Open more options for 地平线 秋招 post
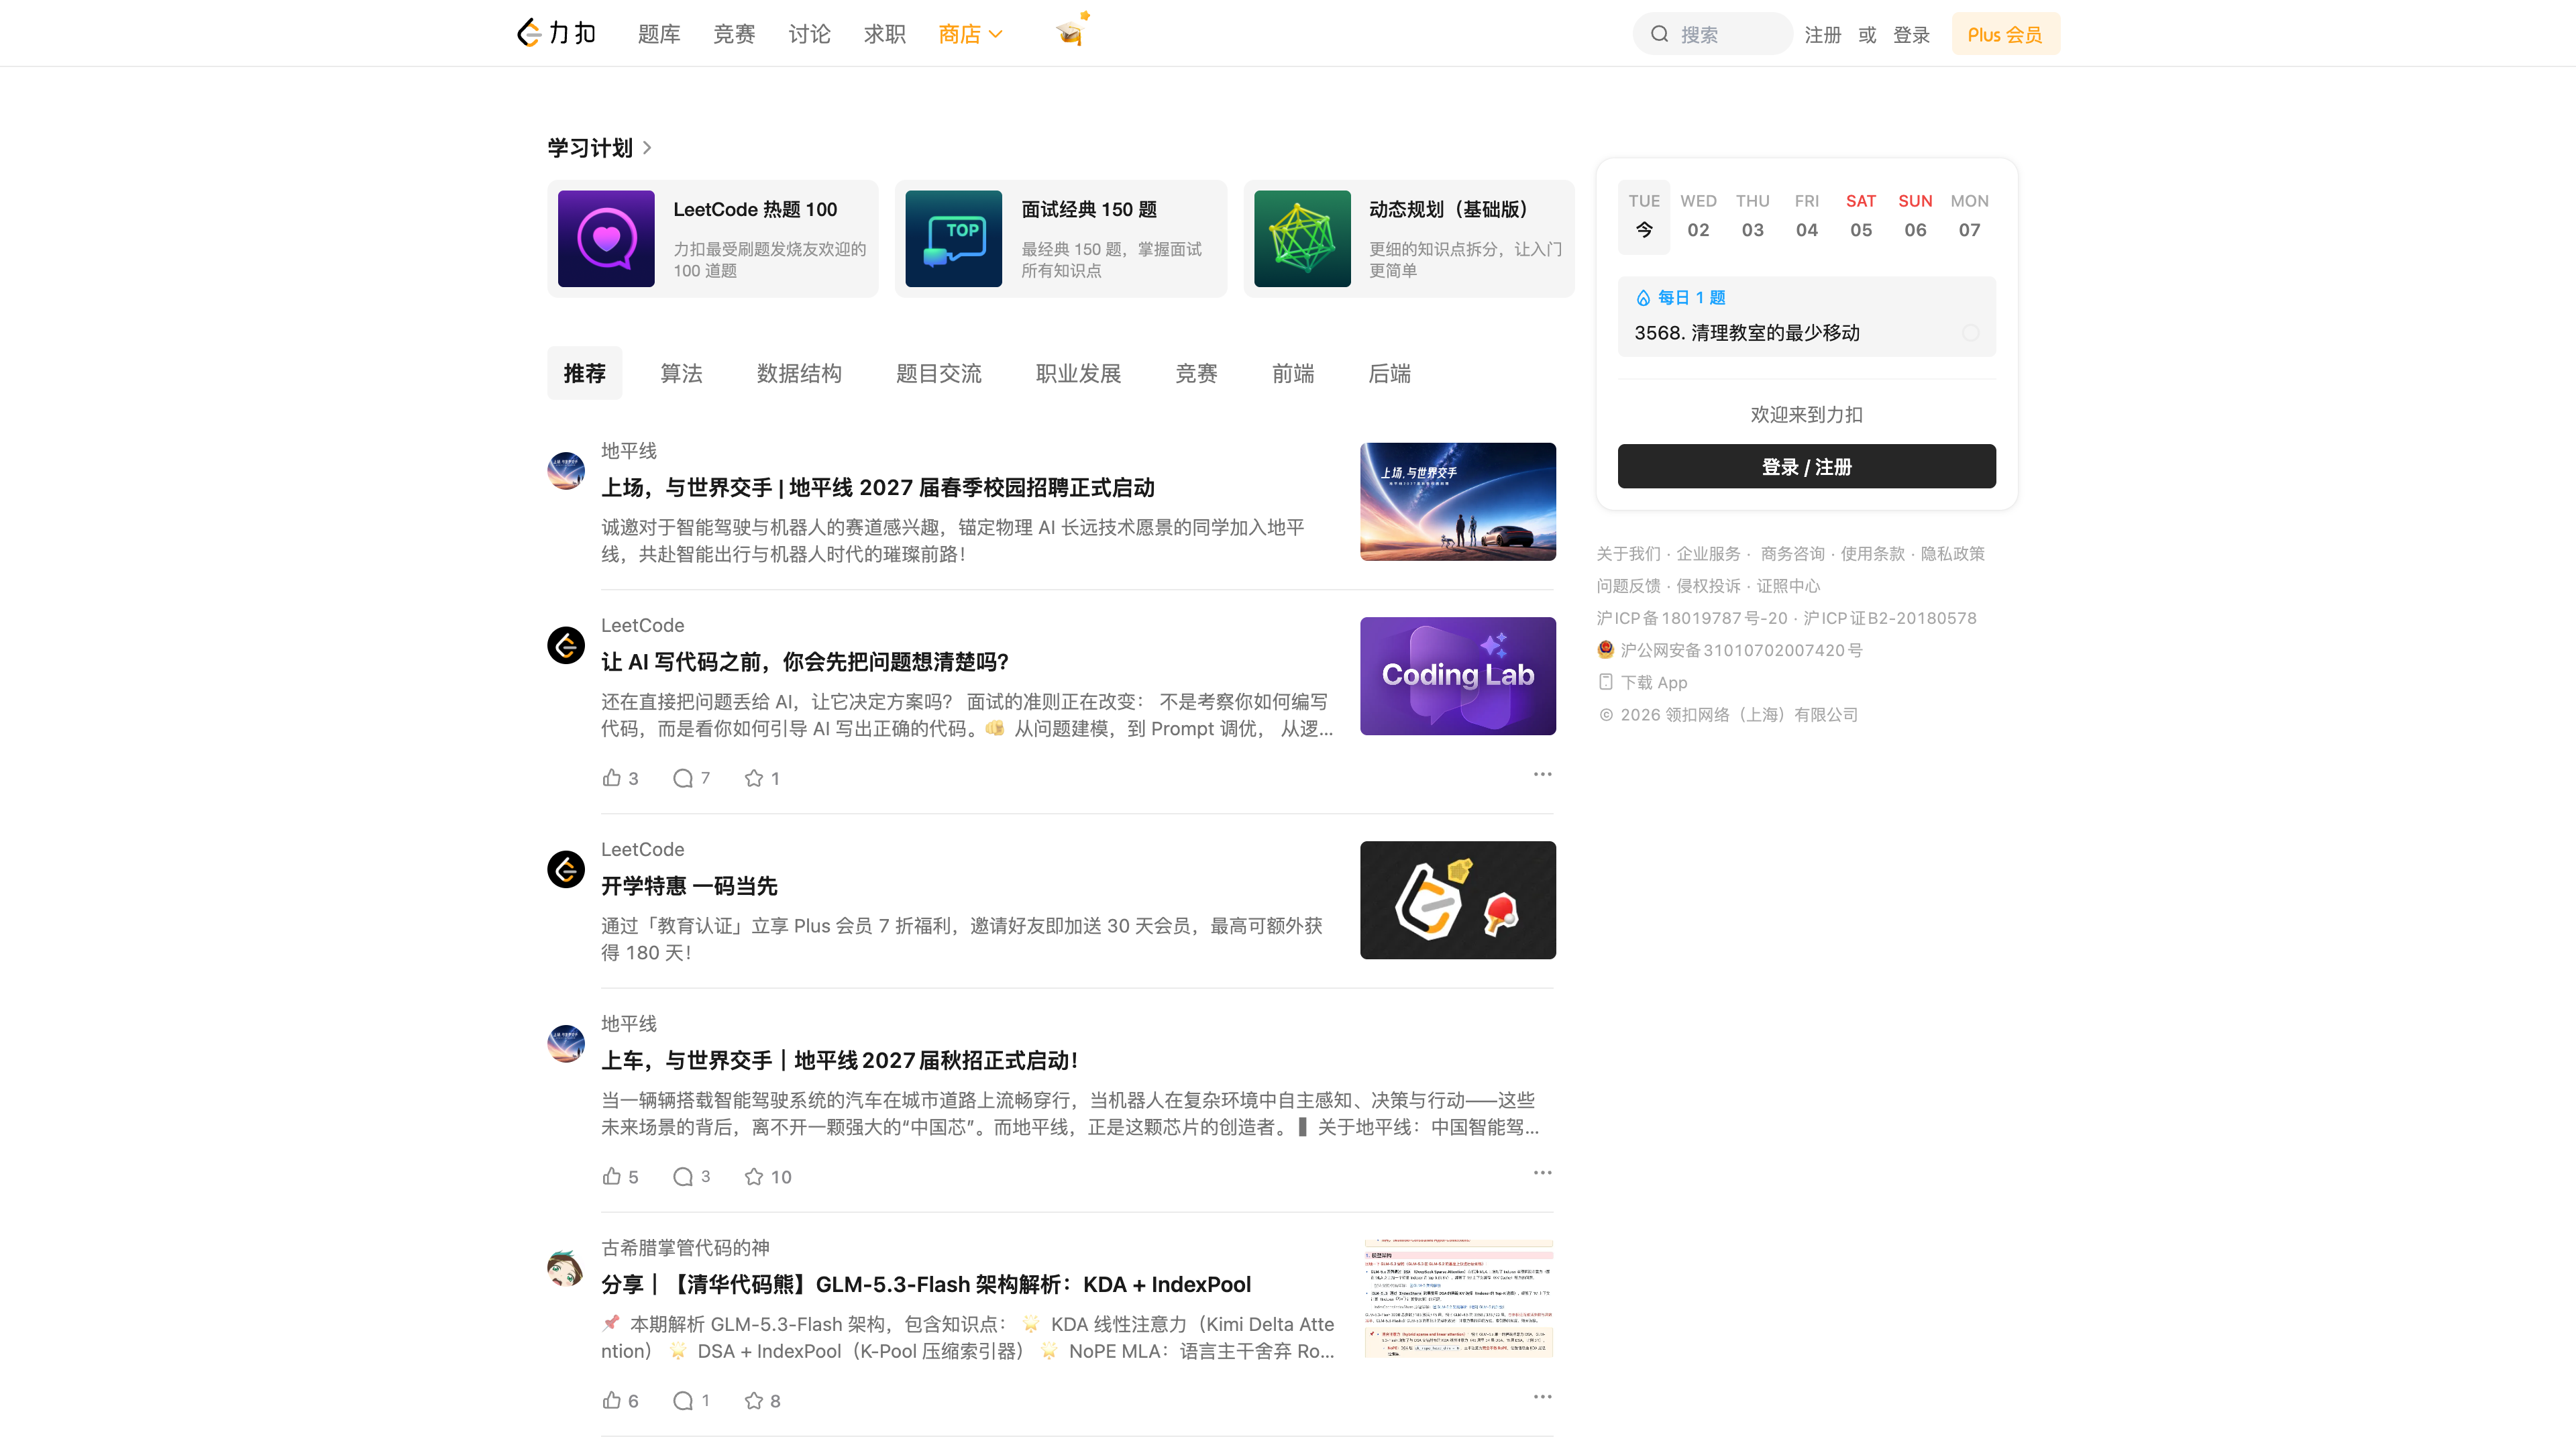2576x1449 pixels. pyautogui.click(x=1542, y=1172)
